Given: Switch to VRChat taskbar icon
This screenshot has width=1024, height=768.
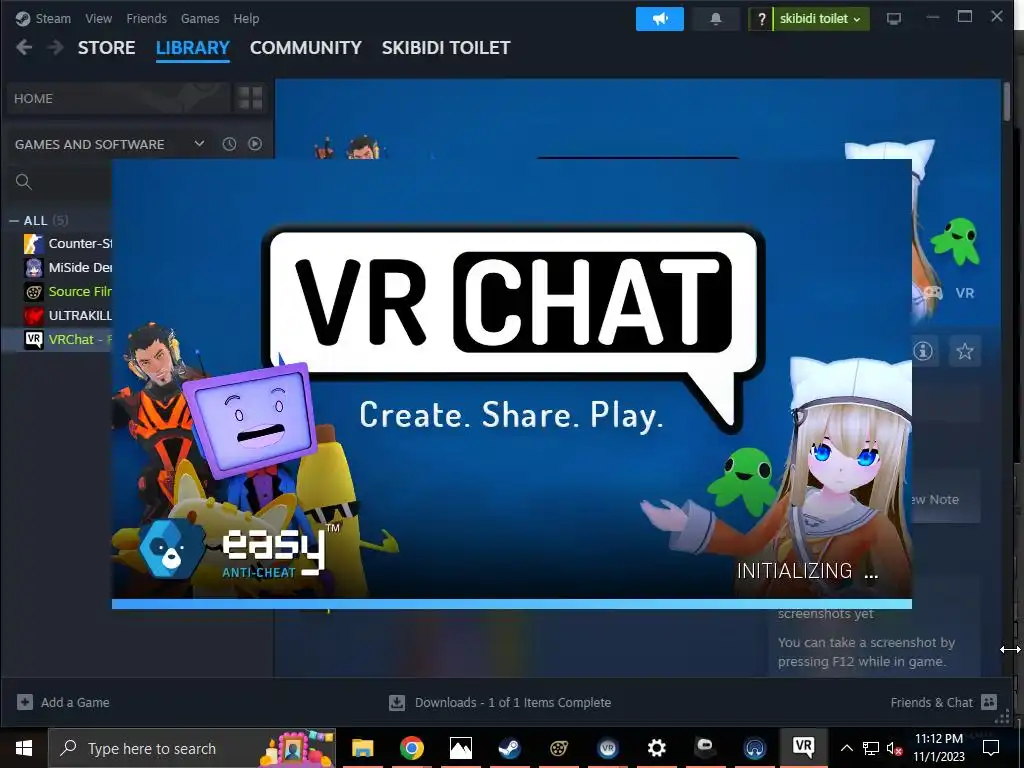Looking at the screenshot, I should coord(803,747).
